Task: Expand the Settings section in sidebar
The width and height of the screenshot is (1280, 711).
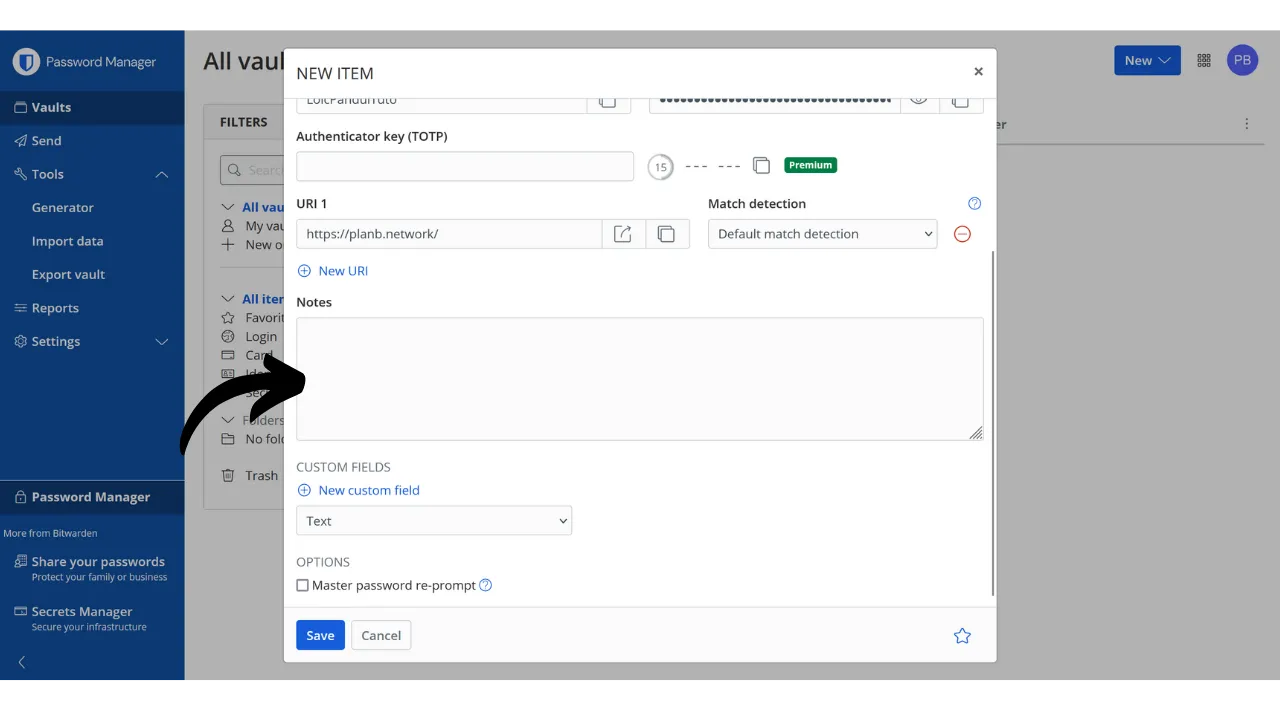Action: tap(161, 342)
